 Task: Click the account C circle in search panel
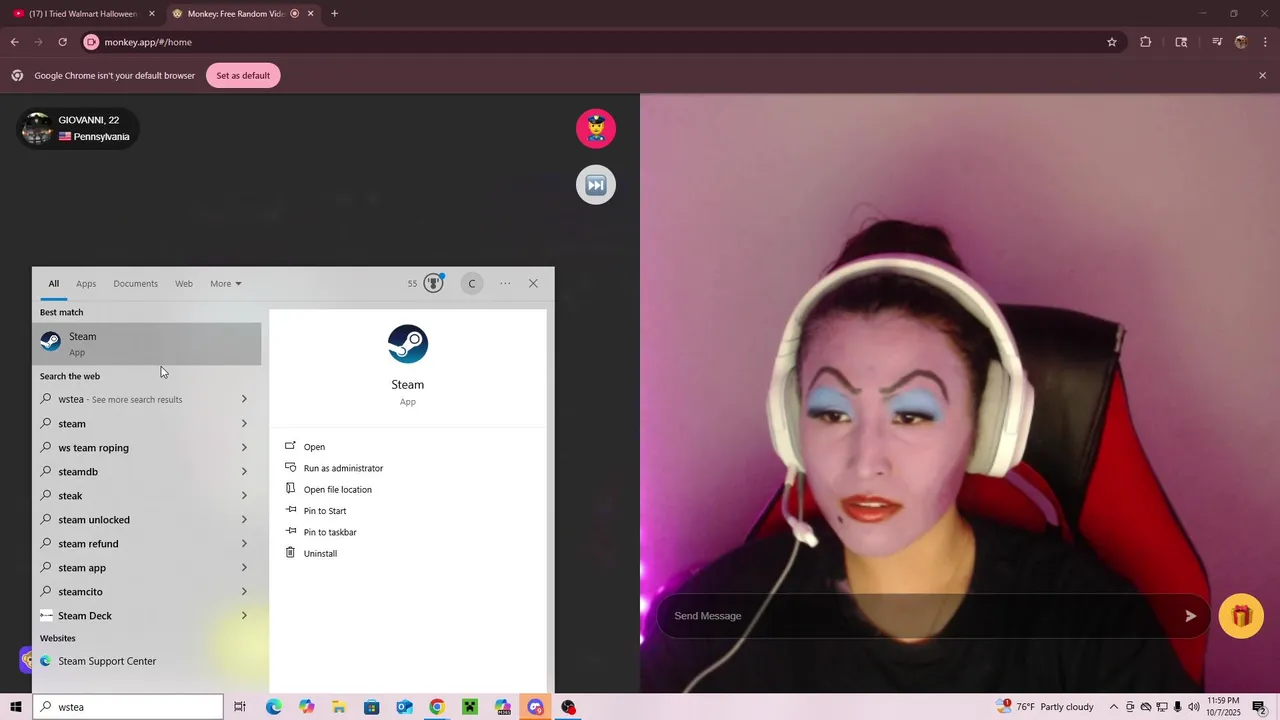[472, 284]
